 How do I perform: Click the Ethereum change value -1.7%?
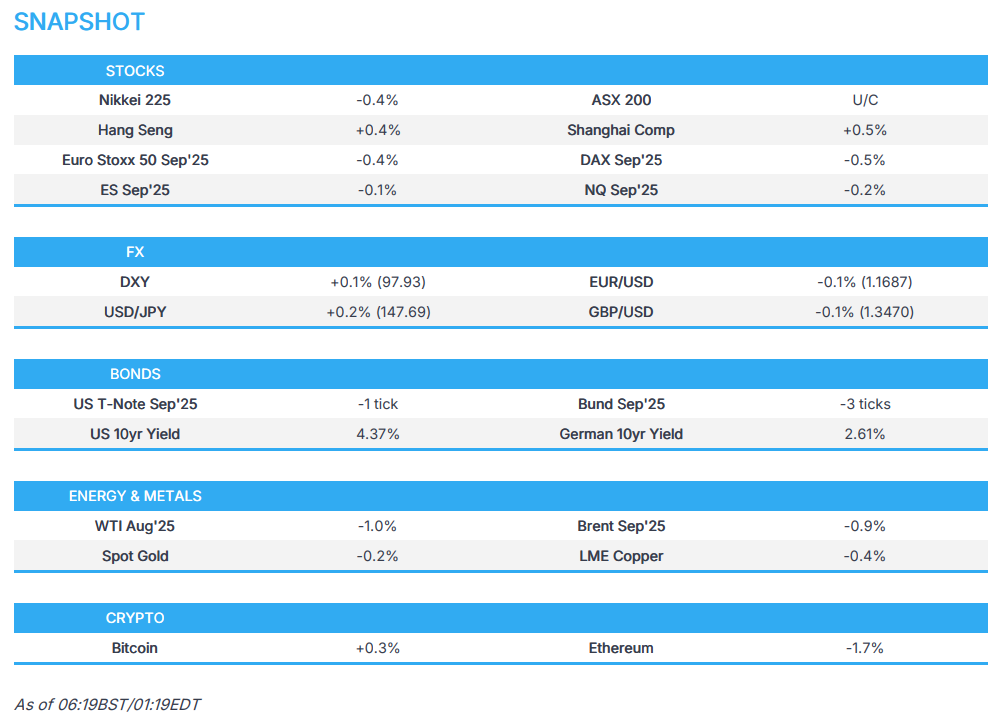pyautogui.click(x=864, y=648)
